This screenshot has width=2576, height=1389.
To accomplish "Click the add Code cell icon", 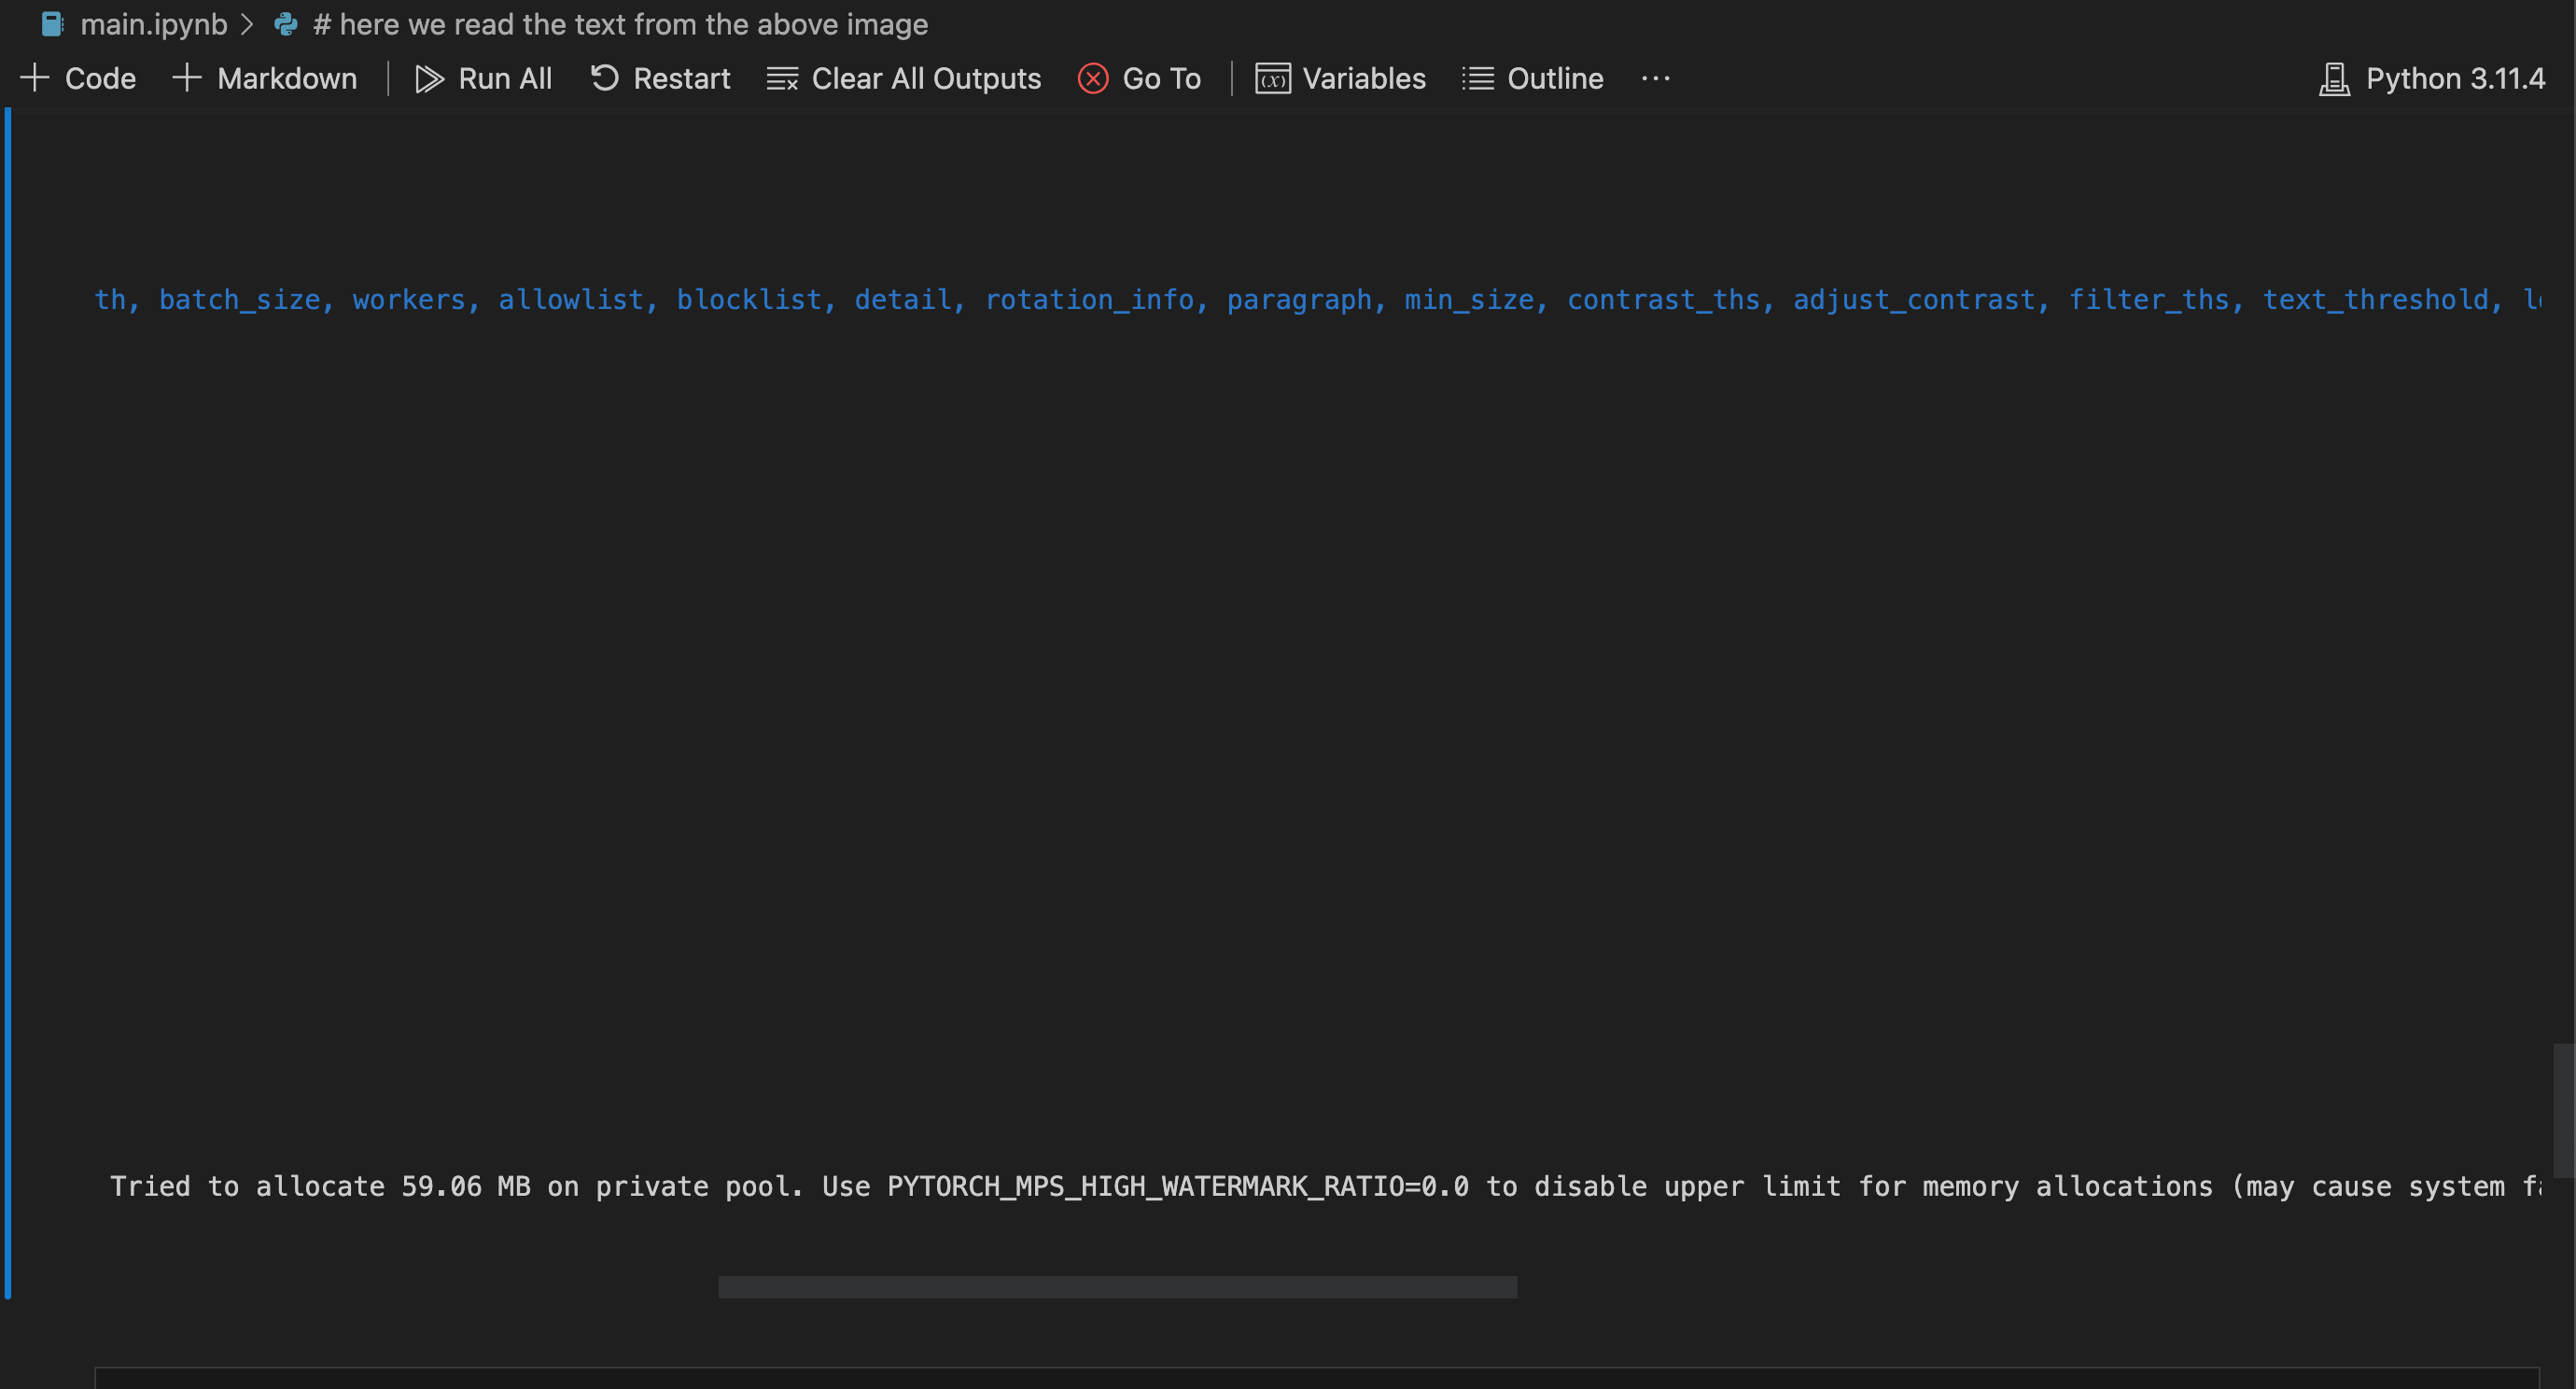I will tap(34, 78).
